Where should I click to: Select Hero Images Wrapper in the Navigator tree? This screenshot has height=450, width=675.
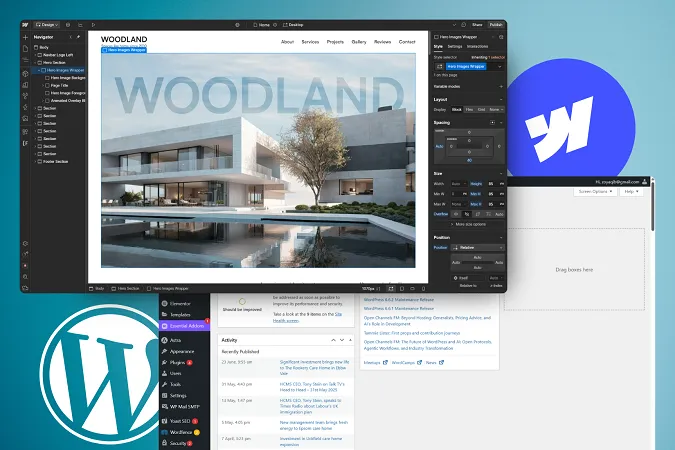pyautogui.click(x=60, y=70)
